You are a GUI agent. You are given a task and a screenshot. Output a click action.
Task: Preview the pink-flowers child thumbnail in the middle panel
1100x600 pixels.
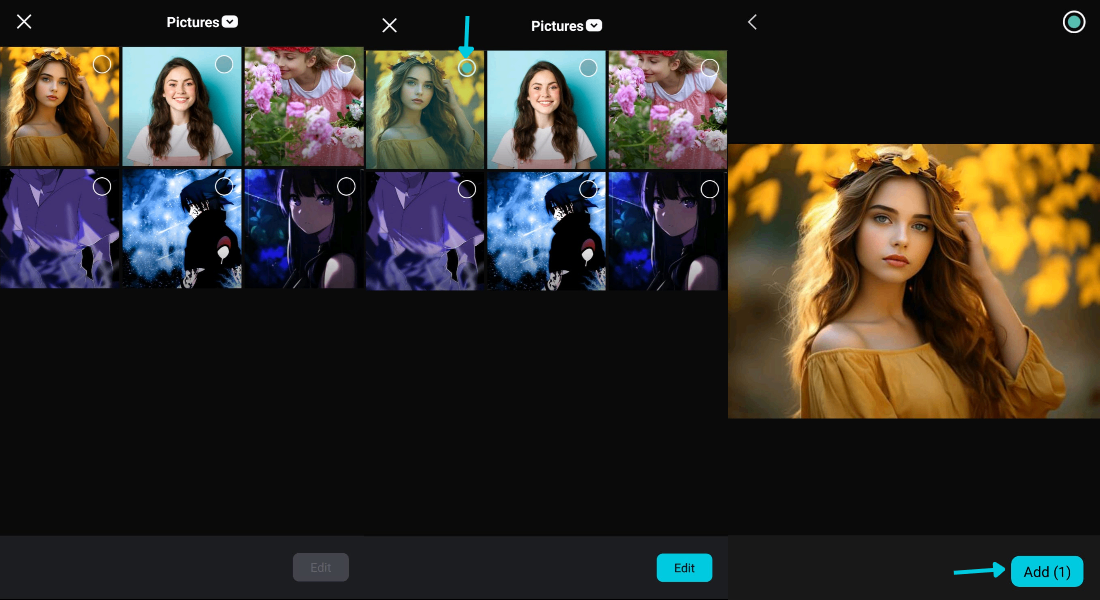pyautogui.click(x=667, y=109)
